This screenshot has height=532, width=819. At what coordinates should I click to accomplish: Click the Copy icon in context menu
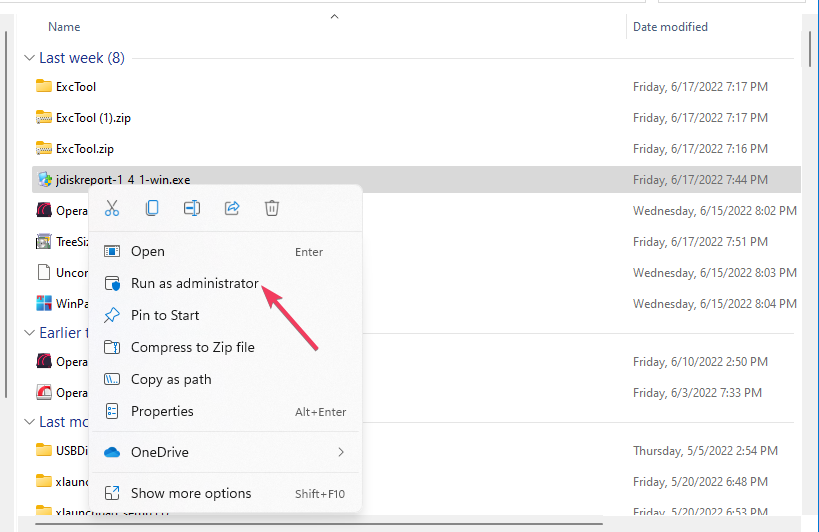click(x=152, y=208)
